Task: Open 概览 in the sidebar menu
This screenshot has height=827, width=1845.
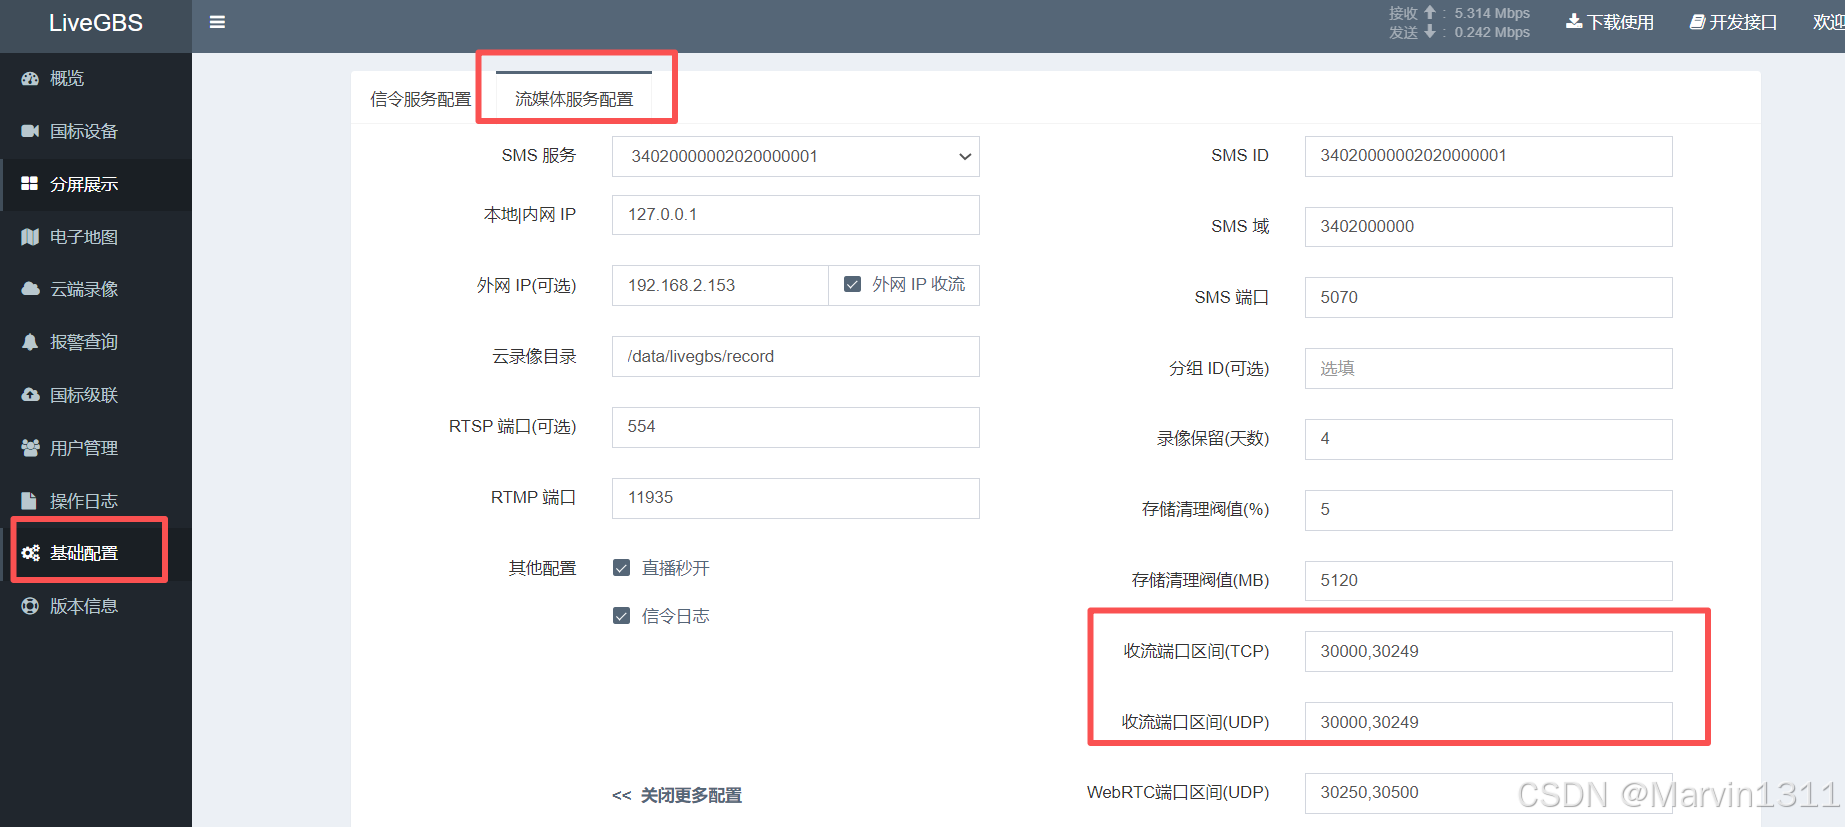Action: pos(96,78)
